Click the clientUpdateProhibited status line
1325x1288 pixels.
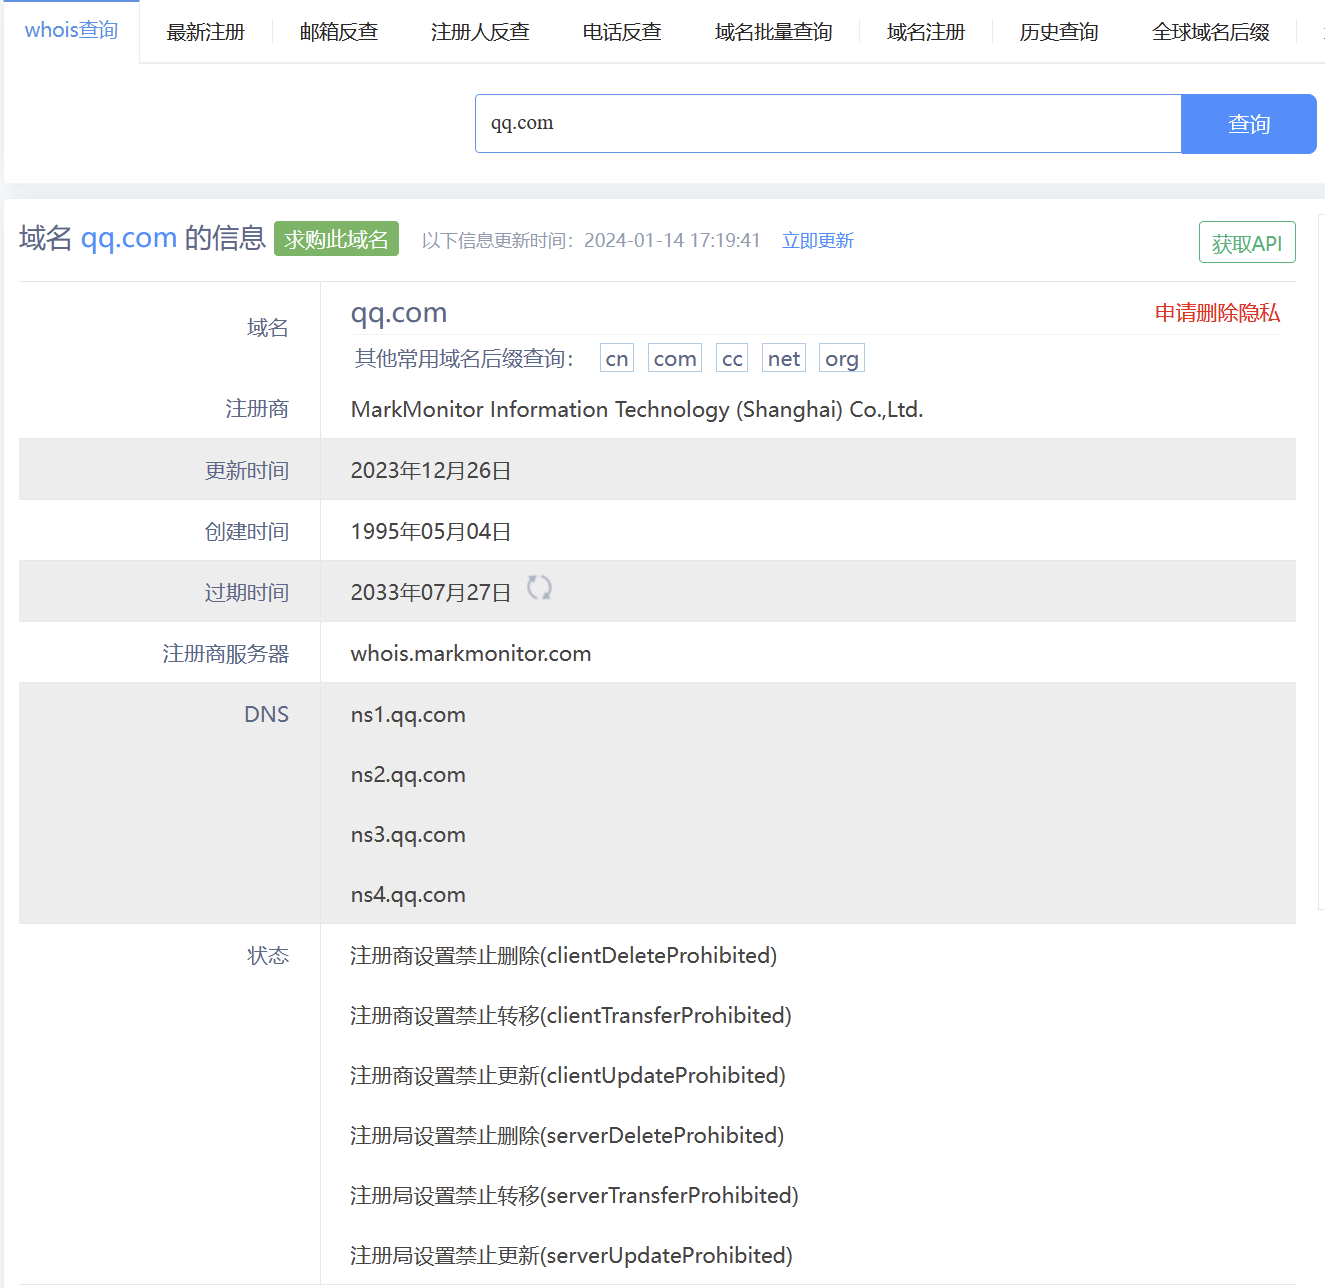568,1076
